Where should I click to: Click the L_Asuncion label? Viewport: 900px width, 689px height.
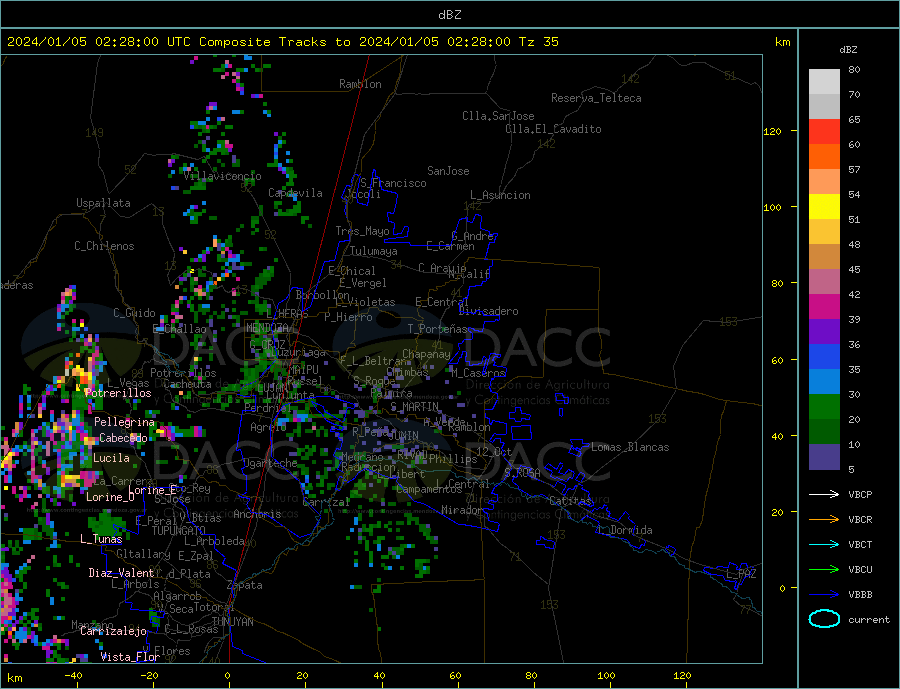click(501, 195)
